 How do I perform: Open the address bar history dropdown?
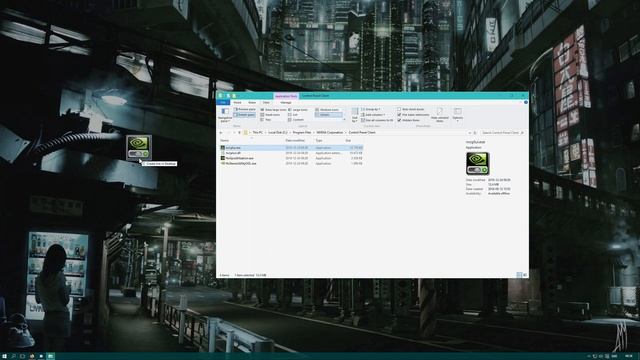coord(469,133)
